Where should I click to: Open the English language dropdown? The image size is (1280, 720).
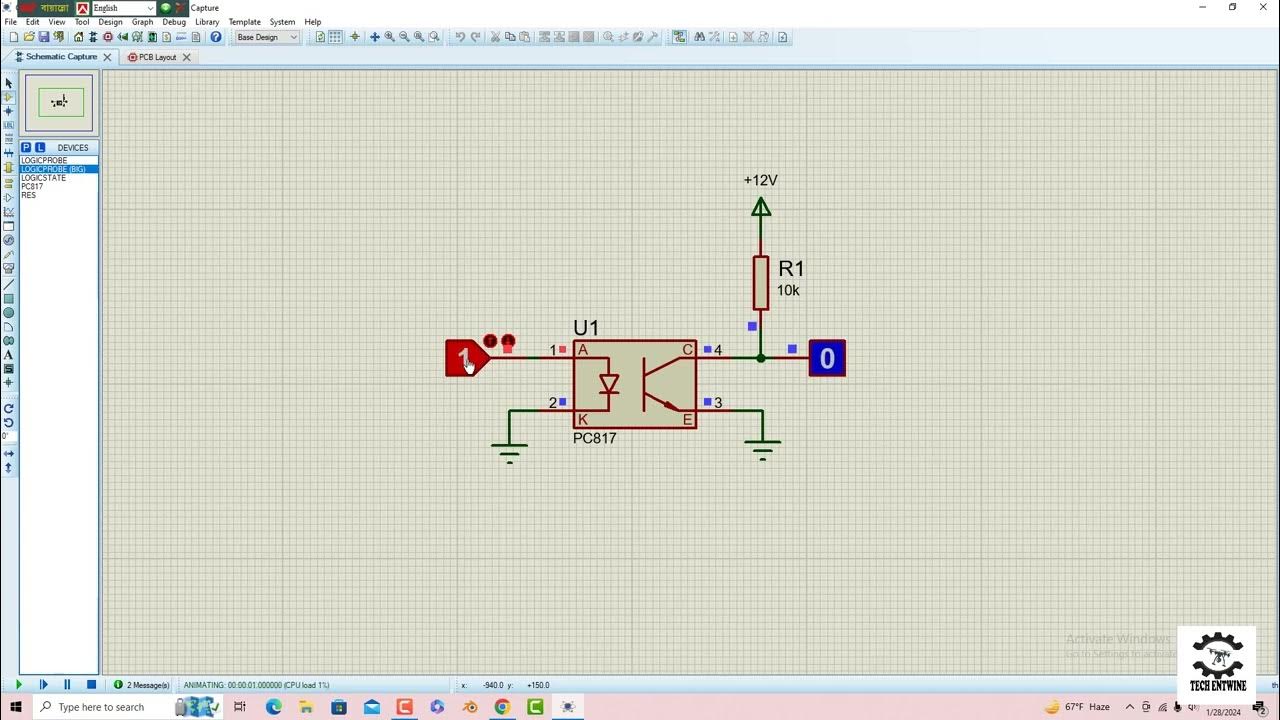coord(123,8)
